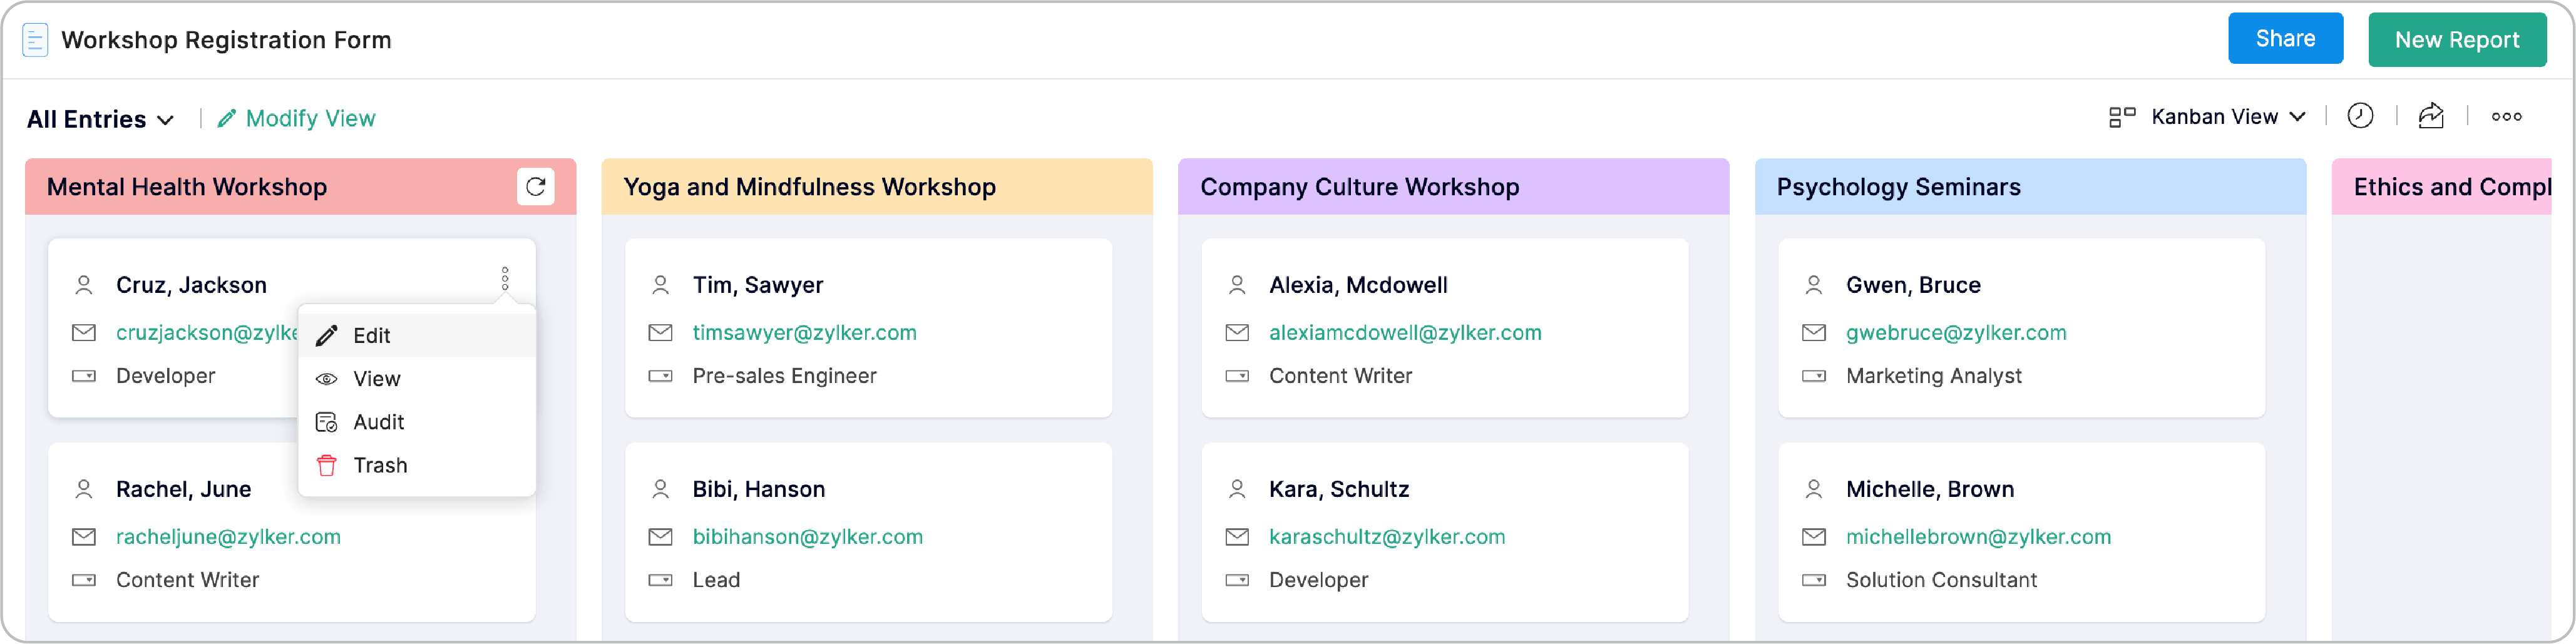Select View from the open context menu
The image size is (2576, 644).
376,378
